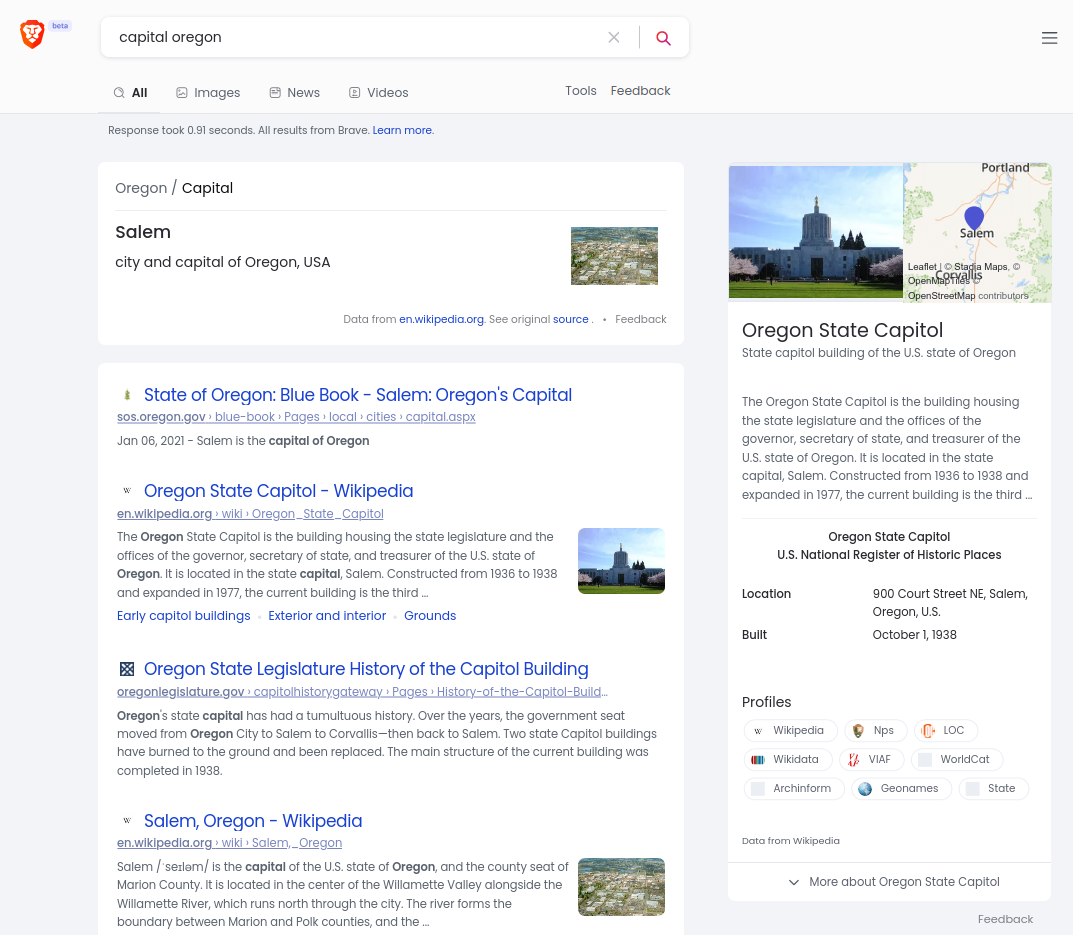Clear the search query with the X icon
The height and width of the screenshot is (935, 1073).
pyautogui.click(x=614, y=38)
